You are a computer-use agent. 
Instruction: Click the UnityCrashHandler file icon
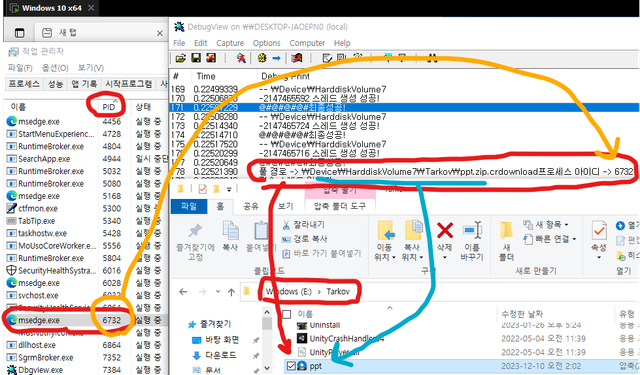coord(302,338)
